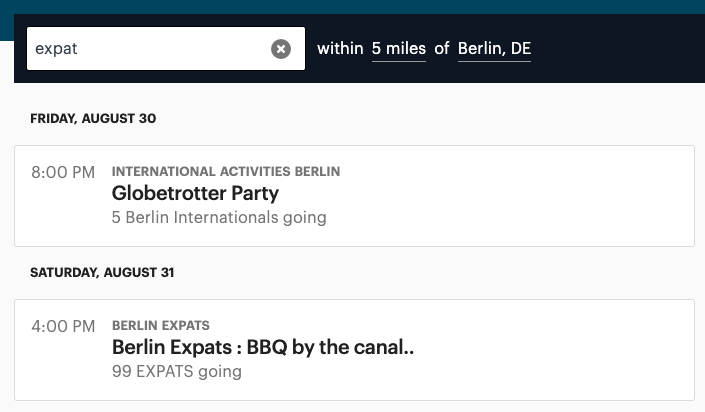Click into the expat search field
This screenshot has width=705, height=412.
(148, 49)
